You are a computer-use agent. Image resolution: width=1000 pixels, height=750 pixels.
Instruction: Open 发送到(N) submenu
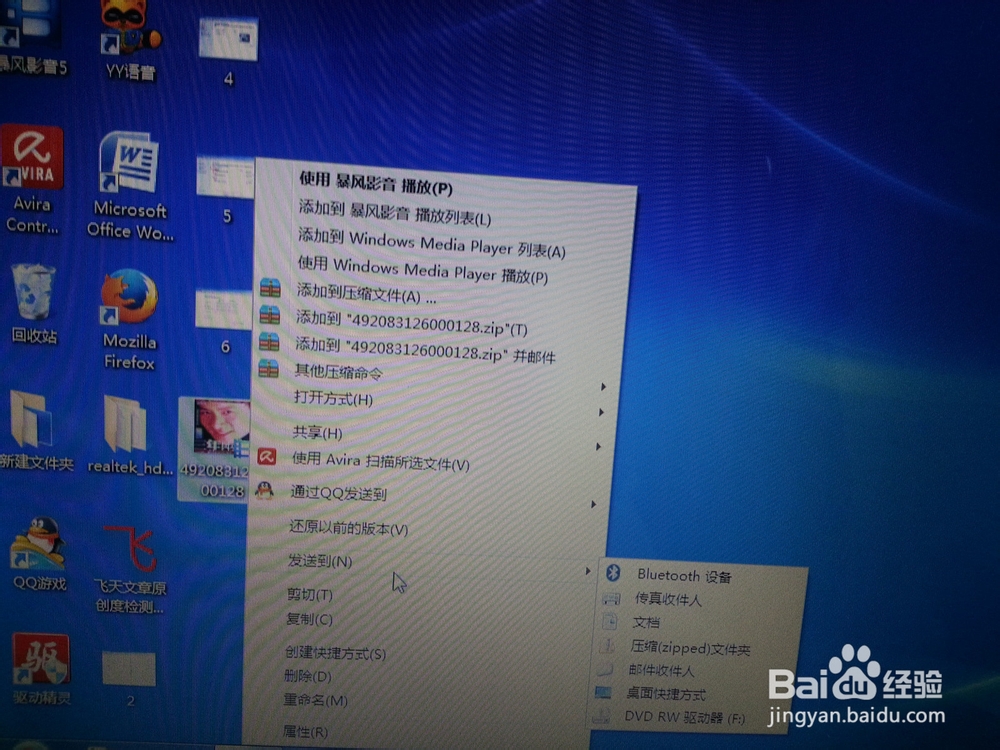[x=320, y=561]
